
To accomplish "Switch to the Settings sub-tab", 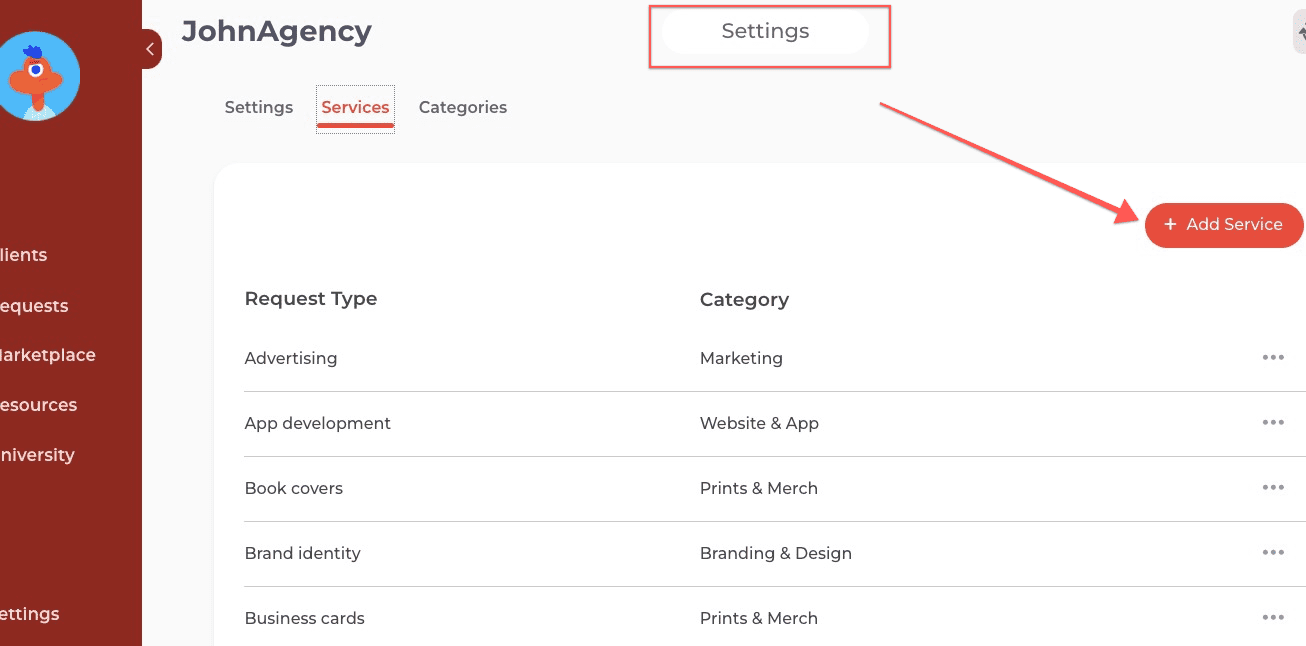I will [259, 107].
